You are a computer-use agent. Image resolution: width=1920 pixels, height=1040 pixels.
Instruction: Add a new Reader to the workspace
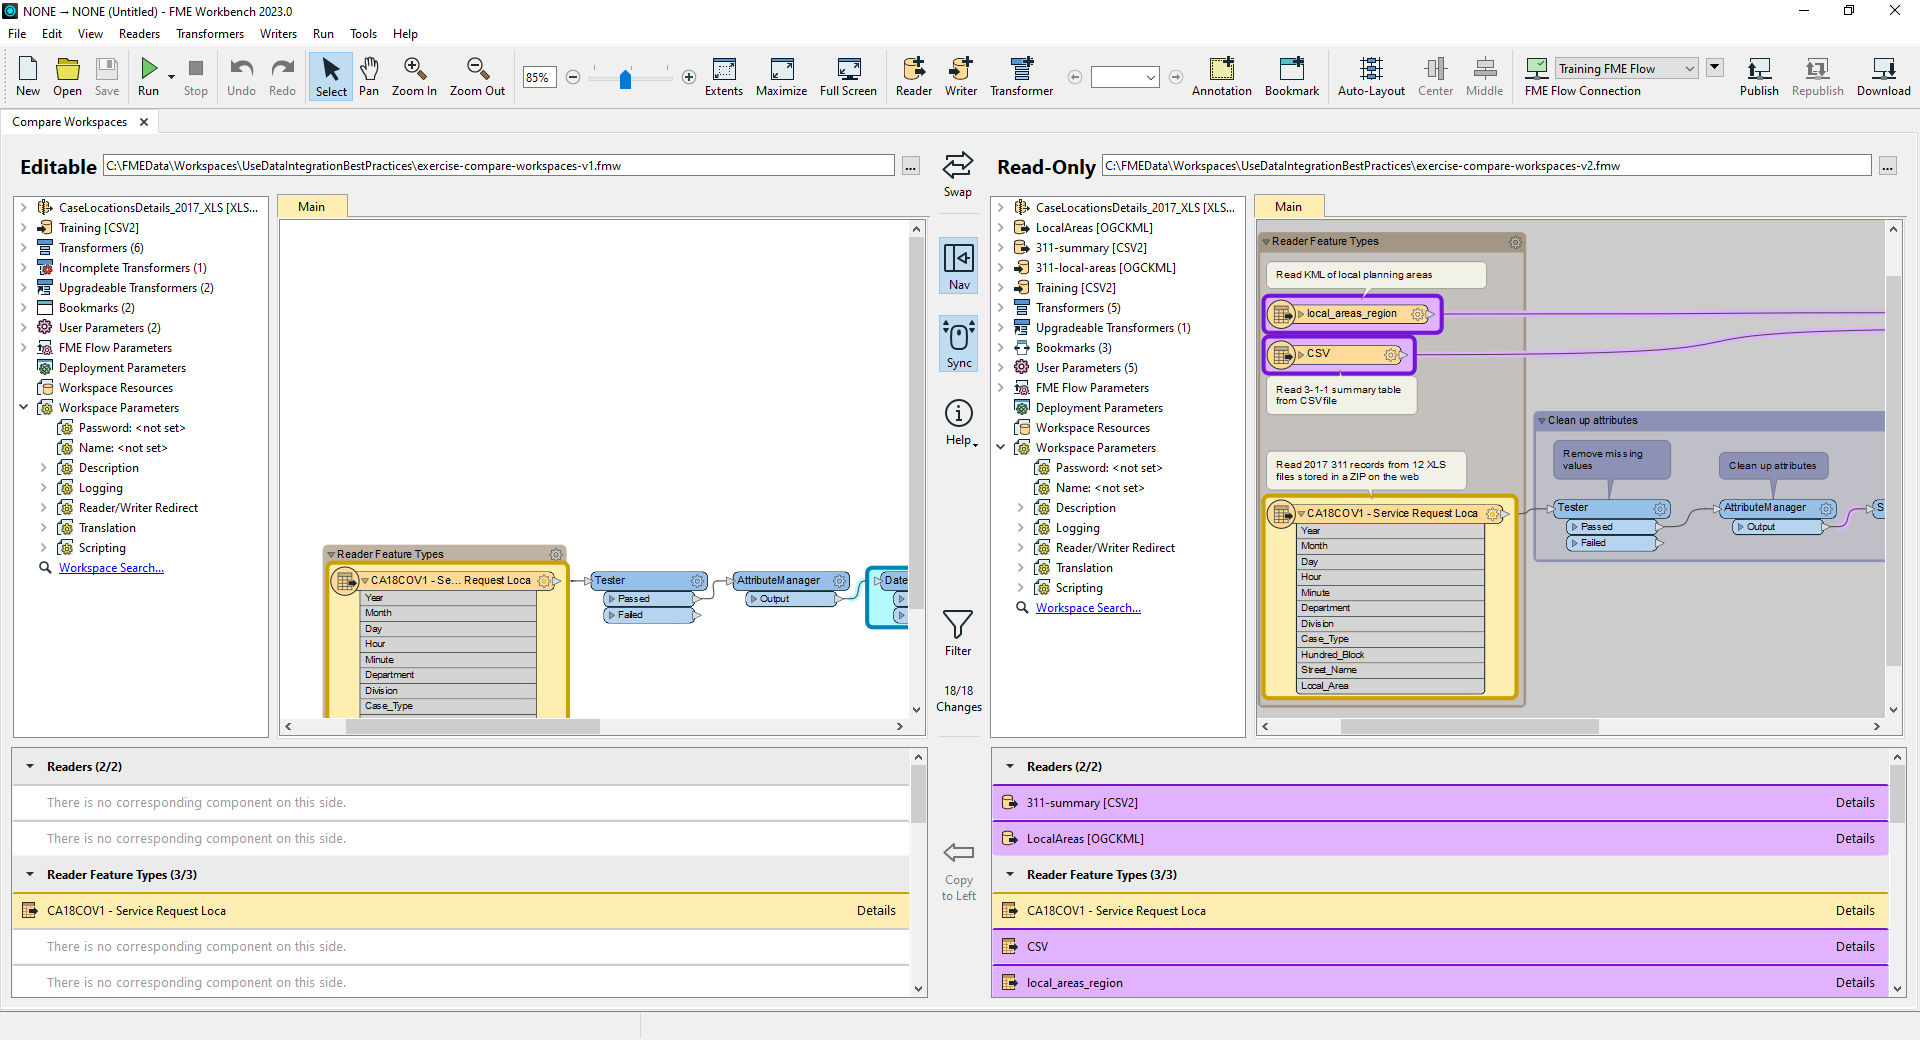913,77
